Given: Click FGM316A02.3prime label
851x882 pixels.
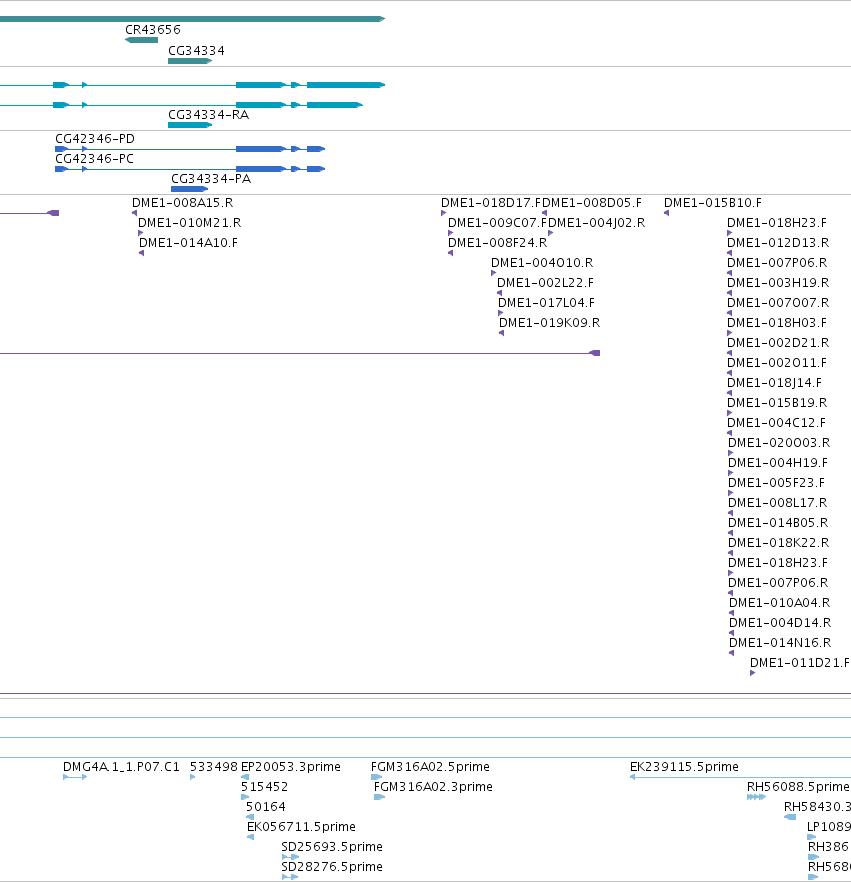Looking at the screenshot, I should tap(433, 787).
